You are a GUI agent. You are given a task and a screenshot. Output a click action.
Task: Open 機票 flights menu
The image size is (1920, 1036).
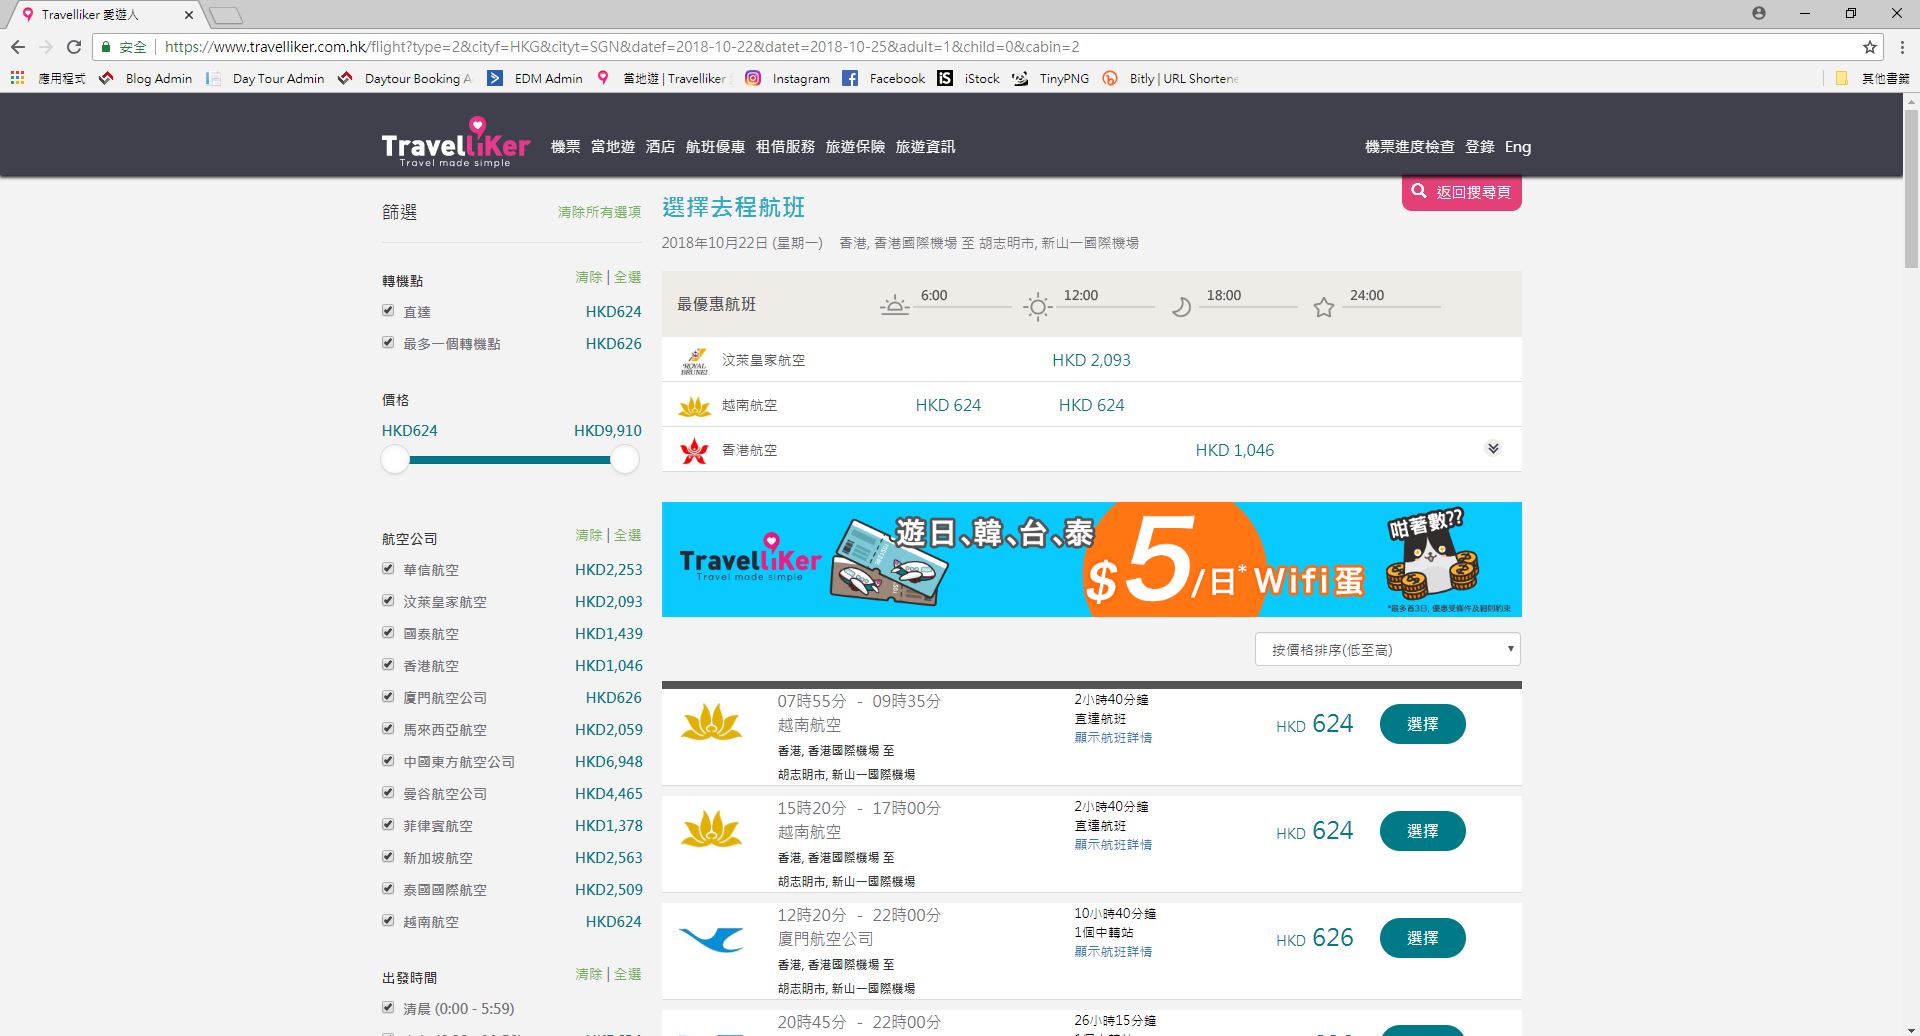tap(565, 147)
